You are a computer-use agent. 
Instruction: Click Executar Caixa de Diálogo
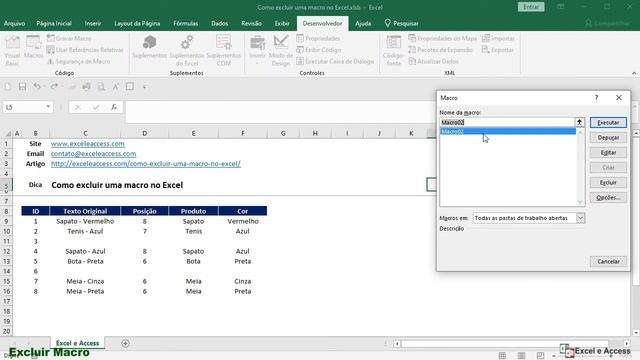[x=335, y=61]
